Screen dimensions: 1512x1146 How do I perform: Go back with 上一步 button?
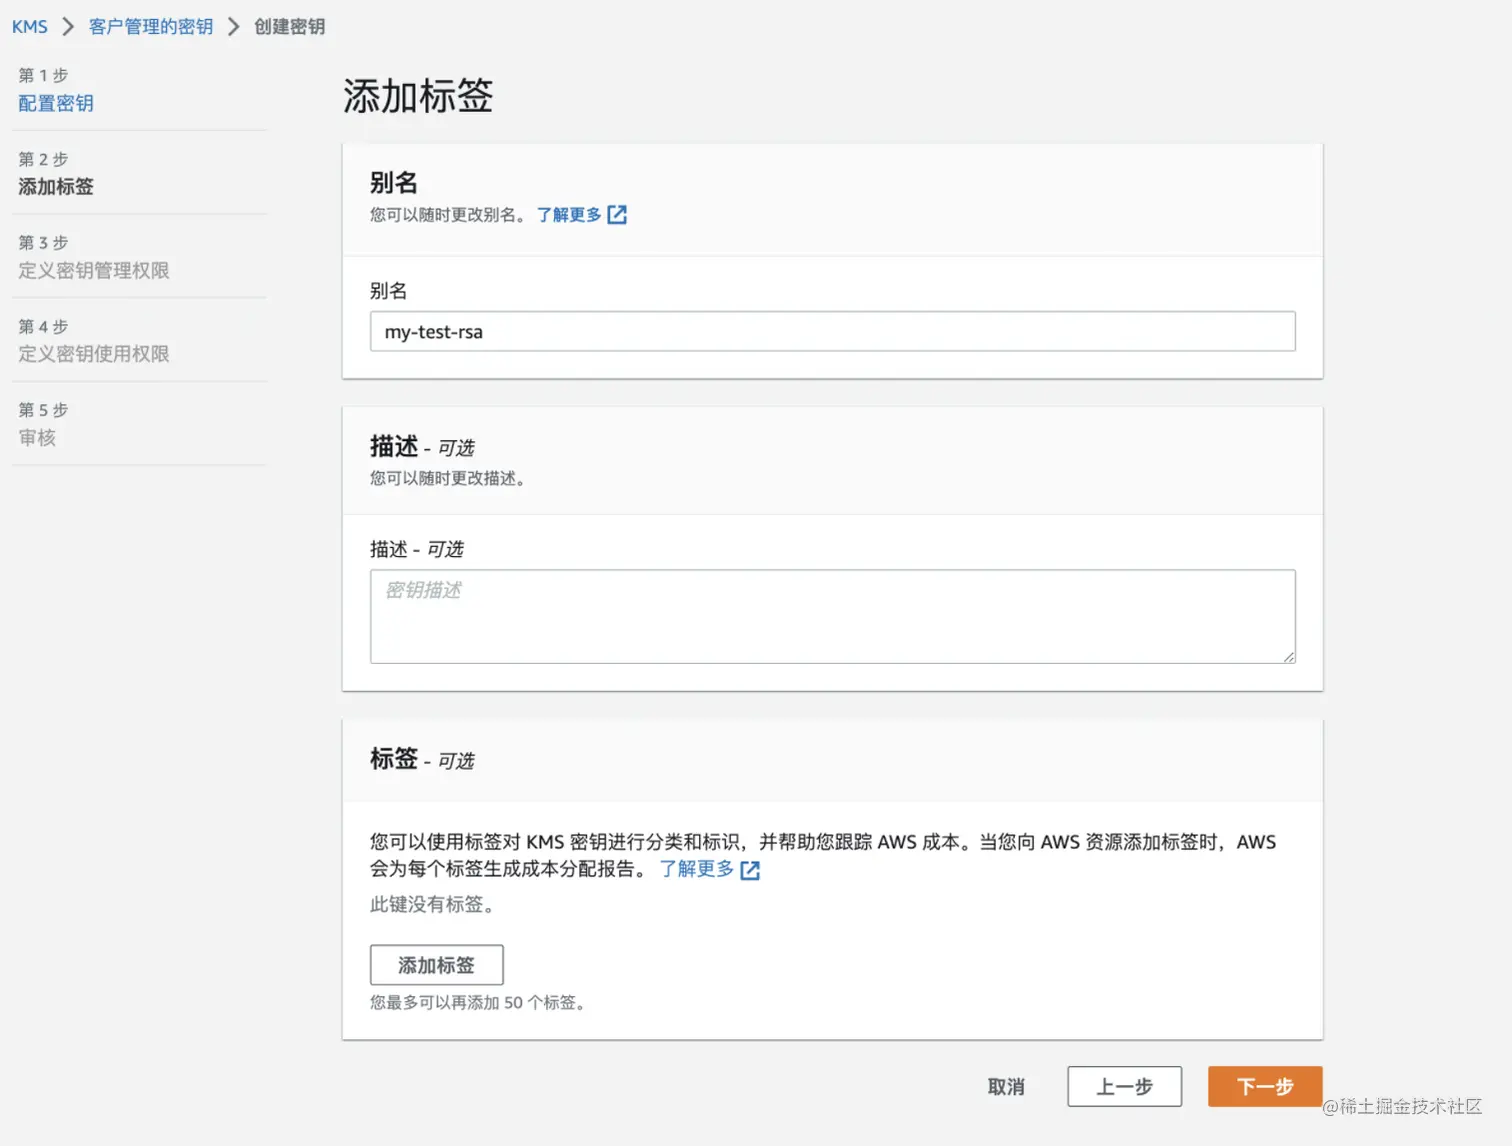[1124, 1087]
